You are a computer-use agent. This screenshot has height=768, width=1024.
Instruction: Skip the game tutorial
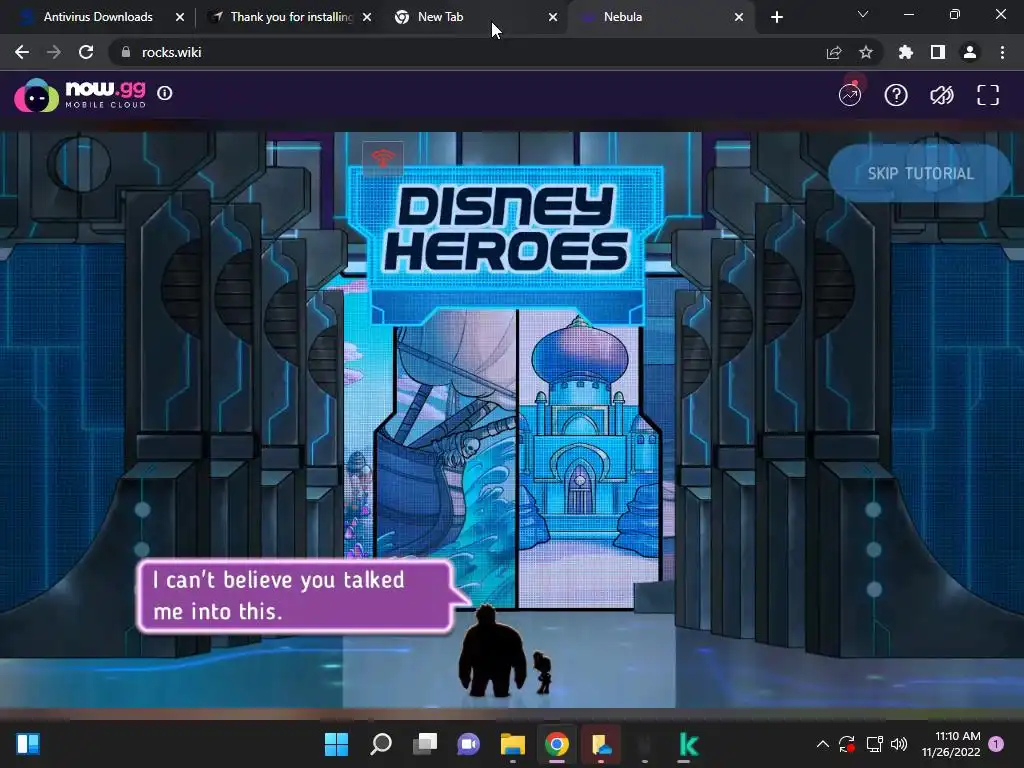click(920, 173)
